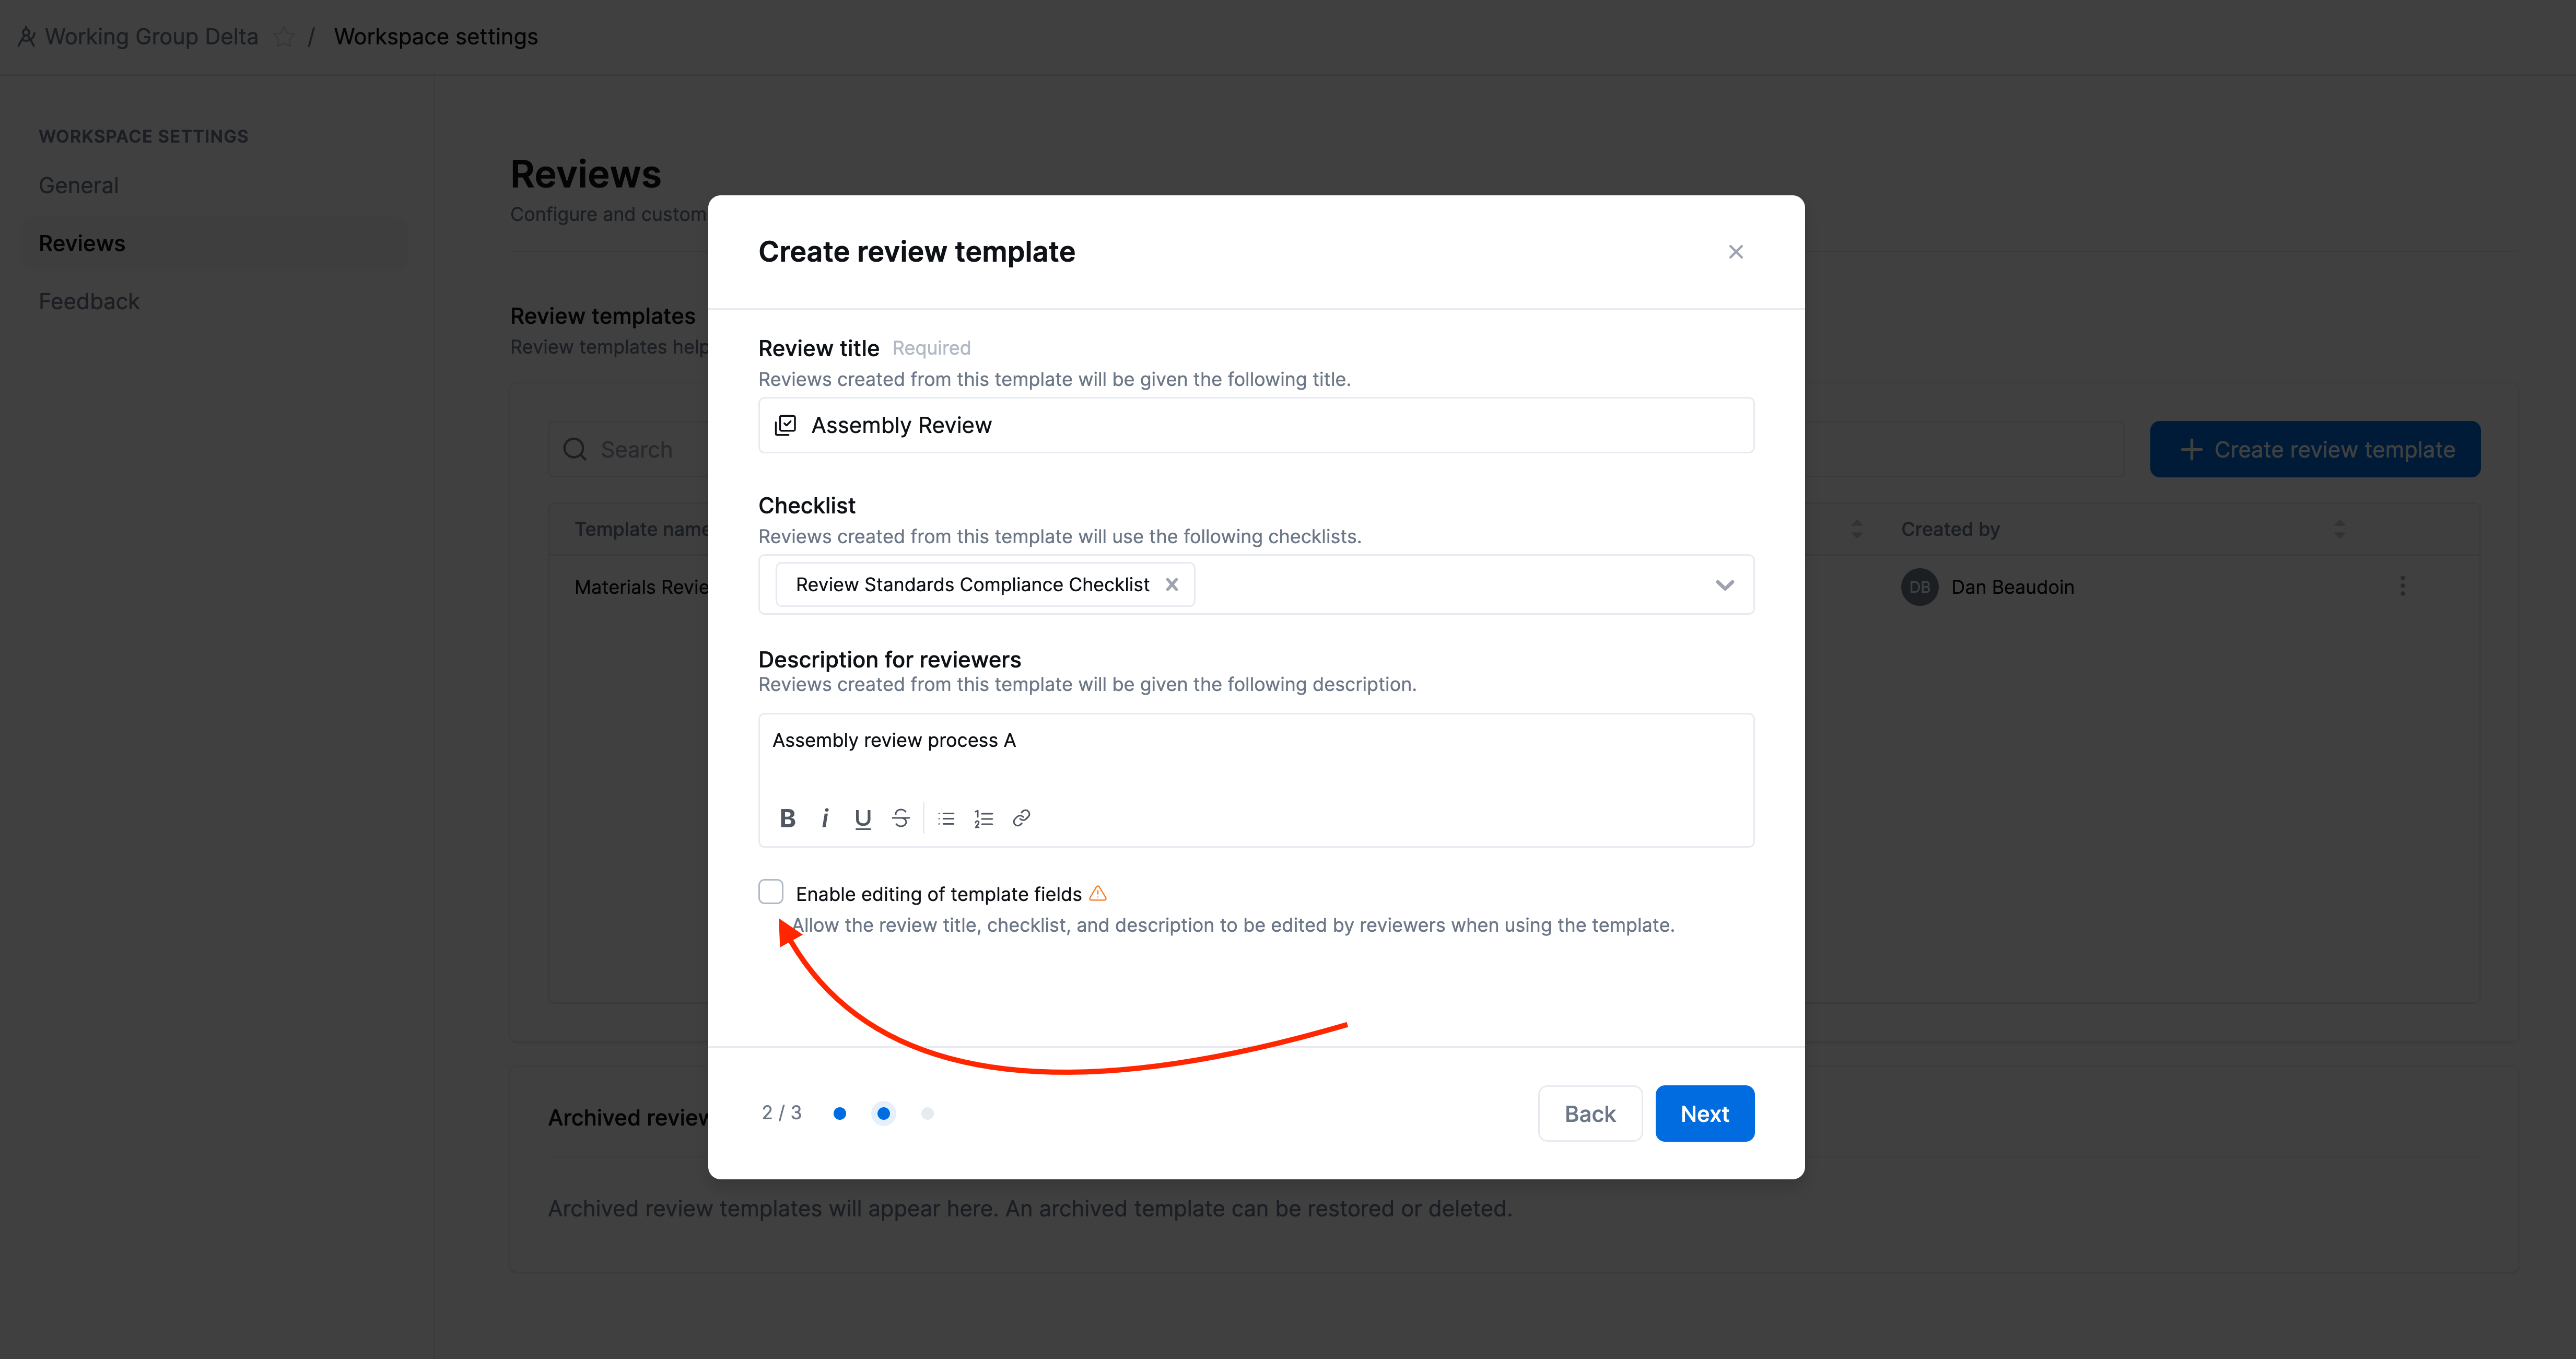
Task: Sort by the column before Created by
Action: [1857, 529]
